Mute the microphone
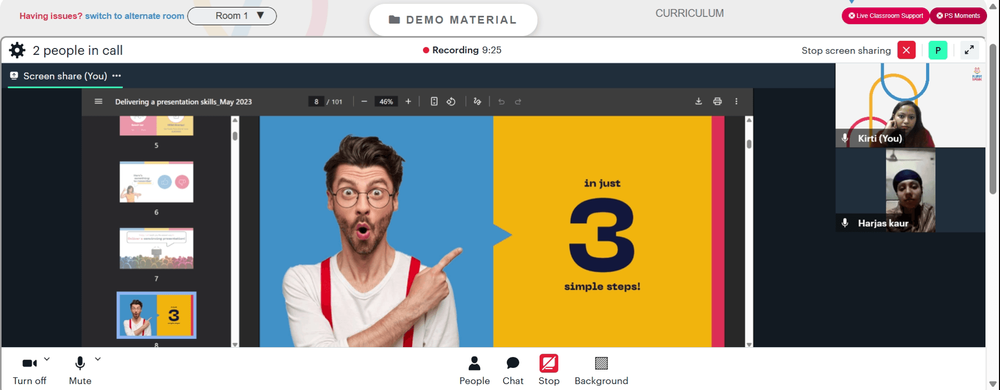Viewport: 1000px width, 390px height. [80, 371]
